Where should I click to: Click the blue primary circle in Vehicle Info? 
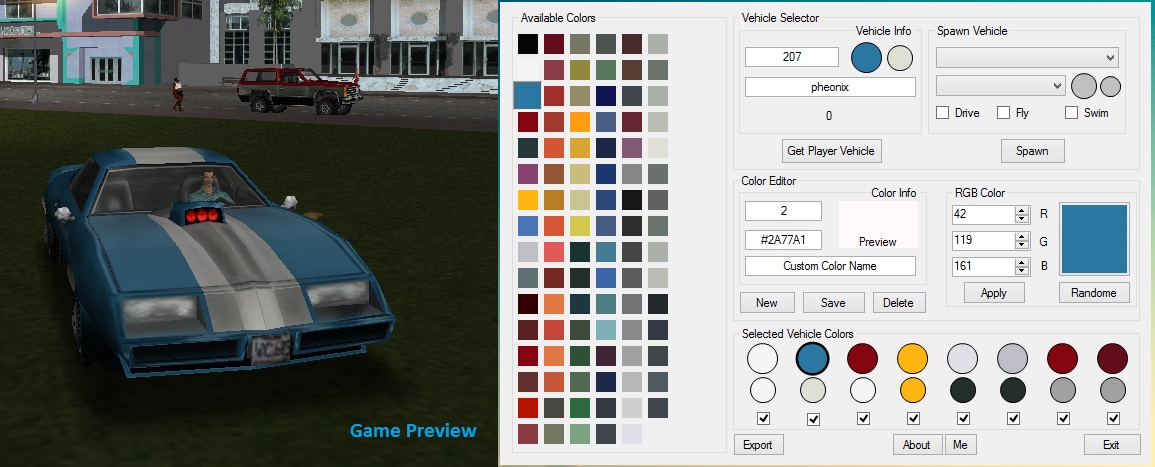coord(866,57)
